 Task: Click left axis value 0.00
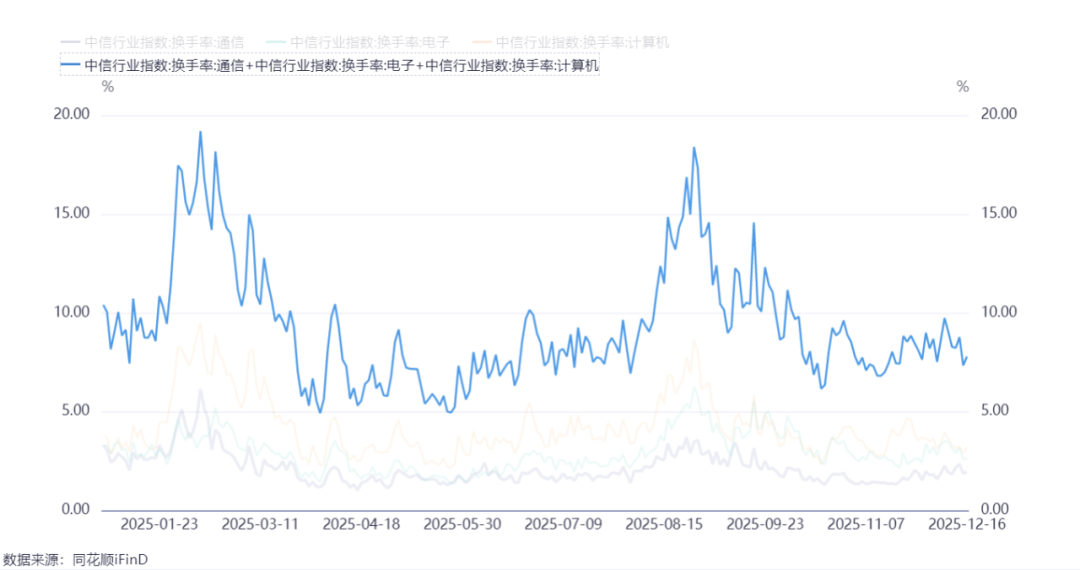pos(76,509)
